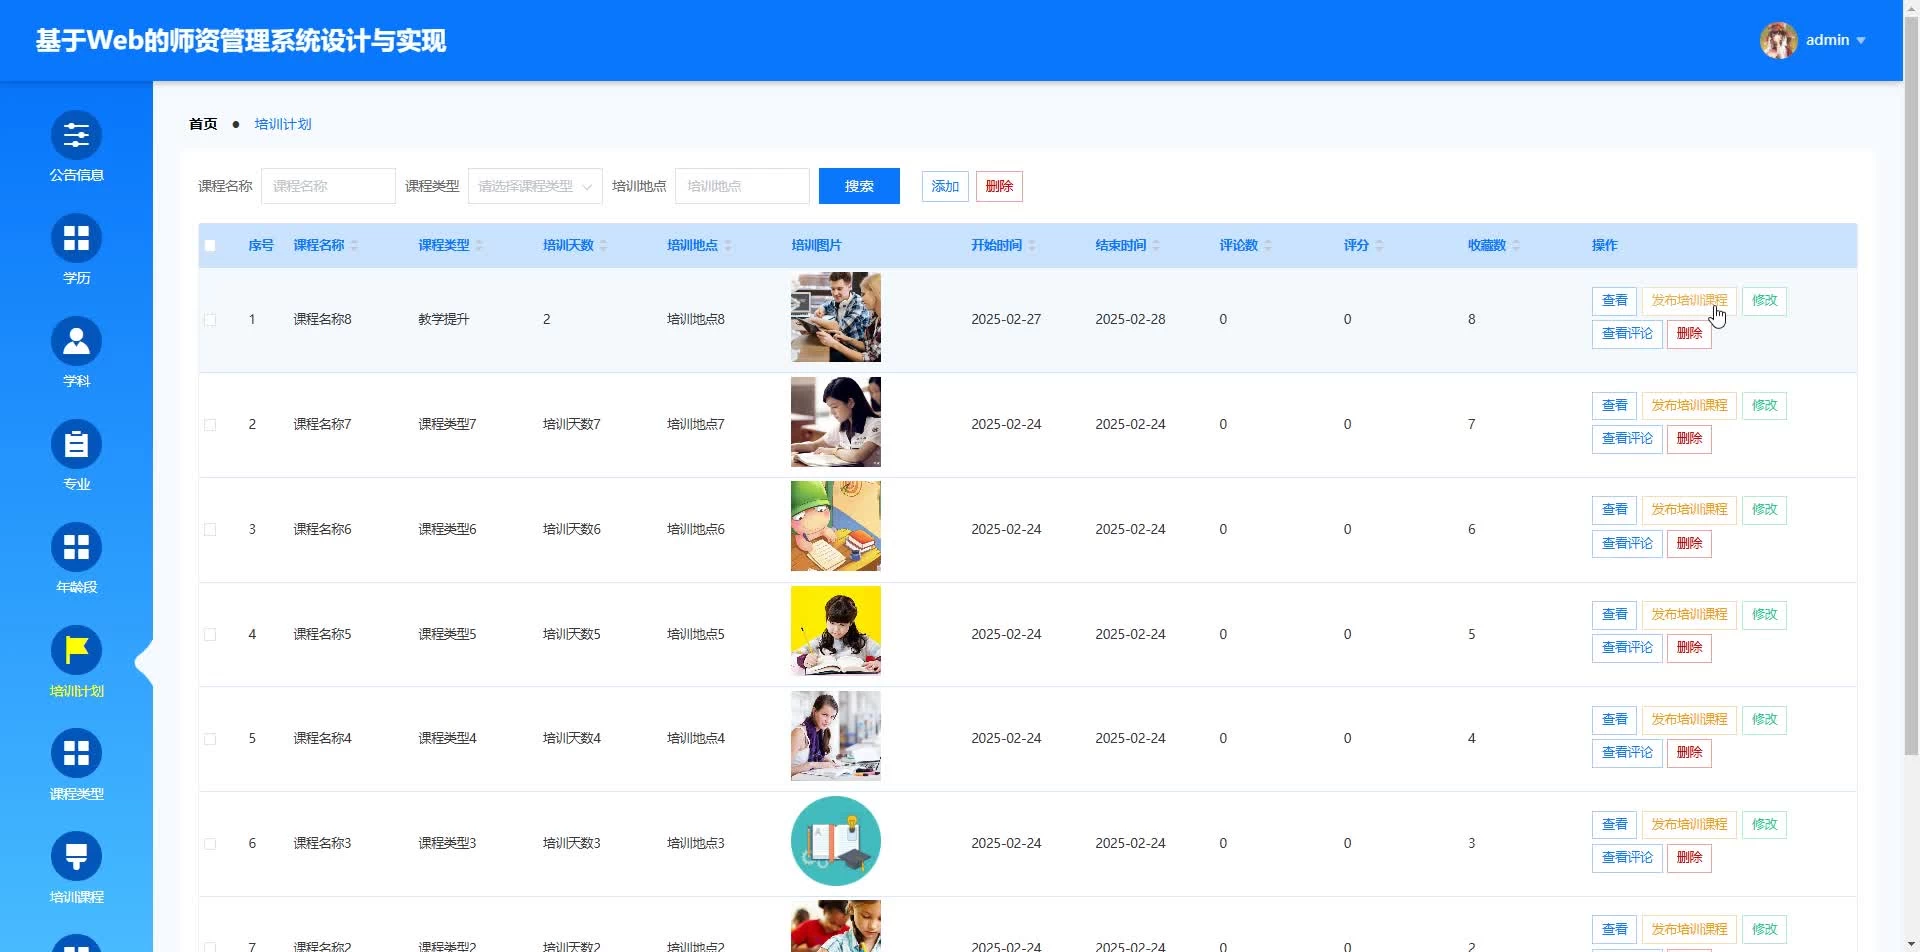
Task: Open the 公告信息 sidebar icon
Action: click(x=76, y=136)
